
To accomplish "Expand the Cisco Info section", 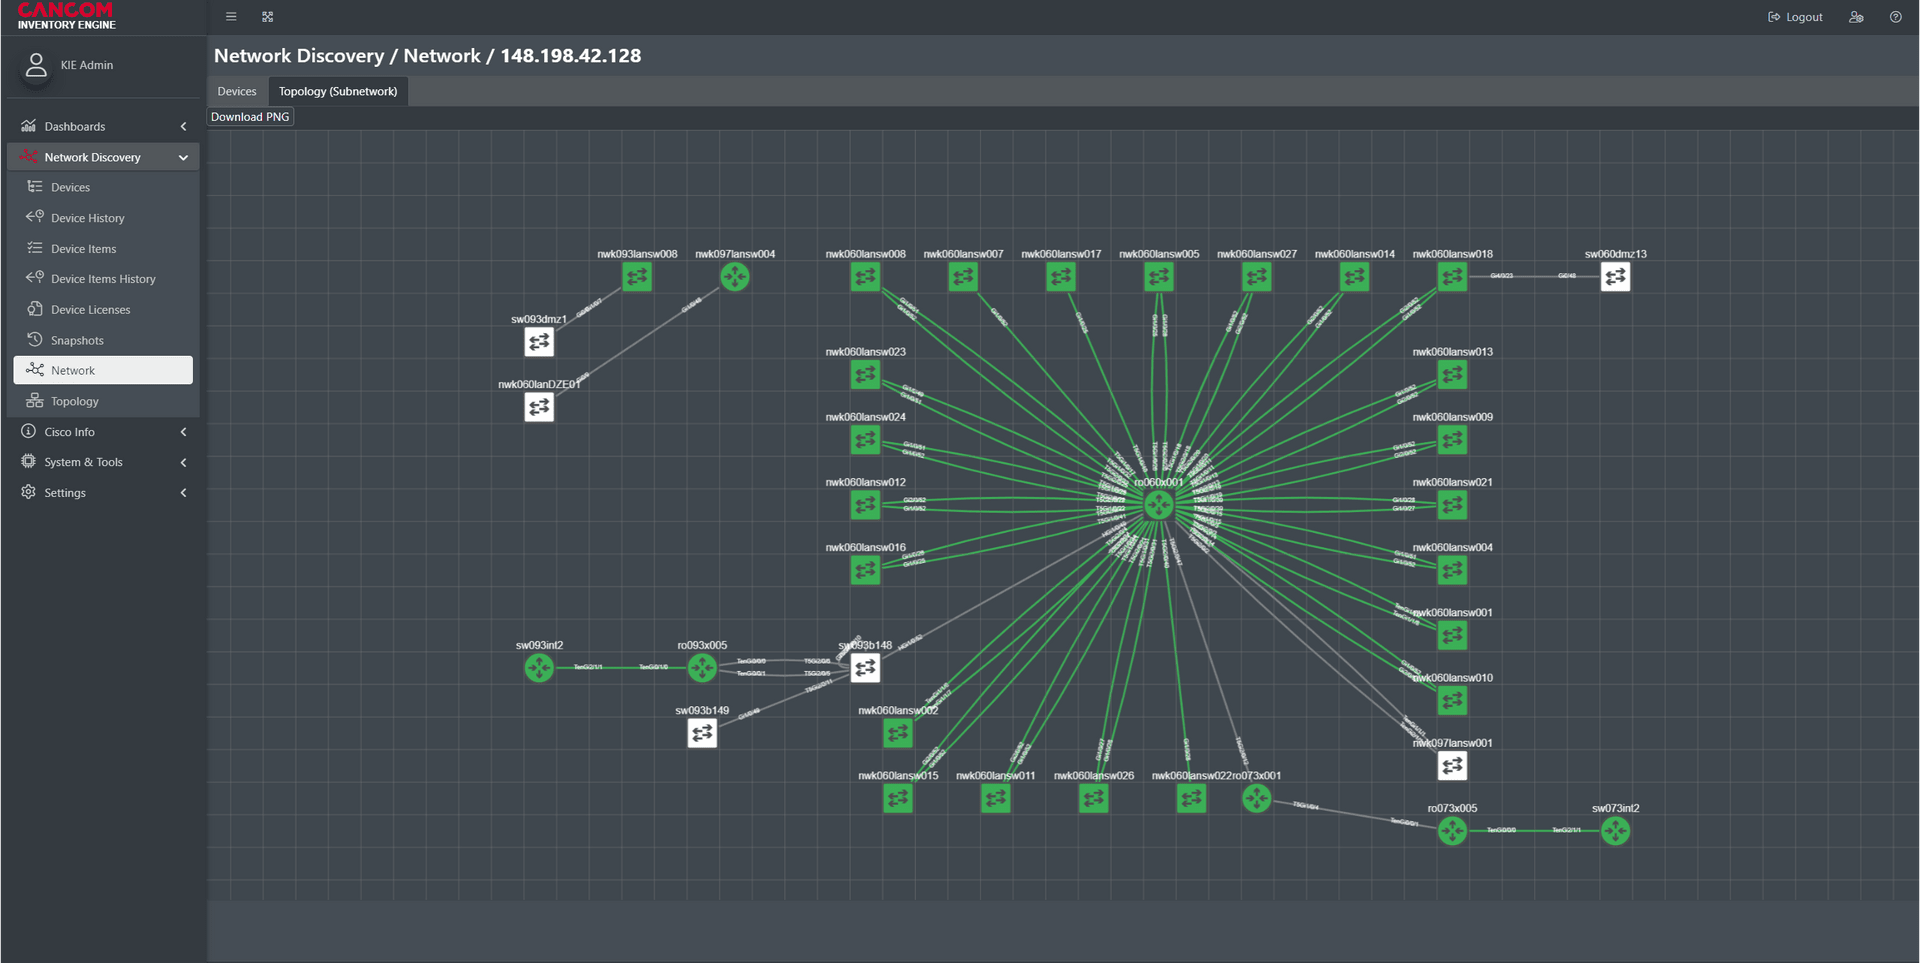I will [183, 432].
